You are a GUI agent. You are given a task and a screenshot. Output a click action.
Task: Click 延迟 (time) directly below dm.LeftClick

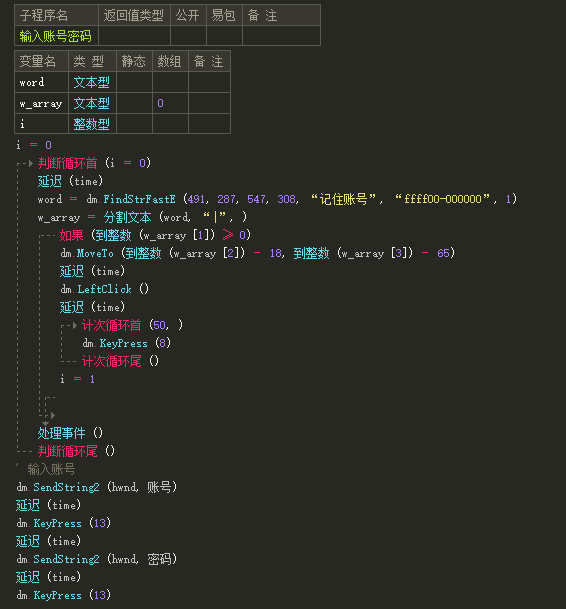92,307
